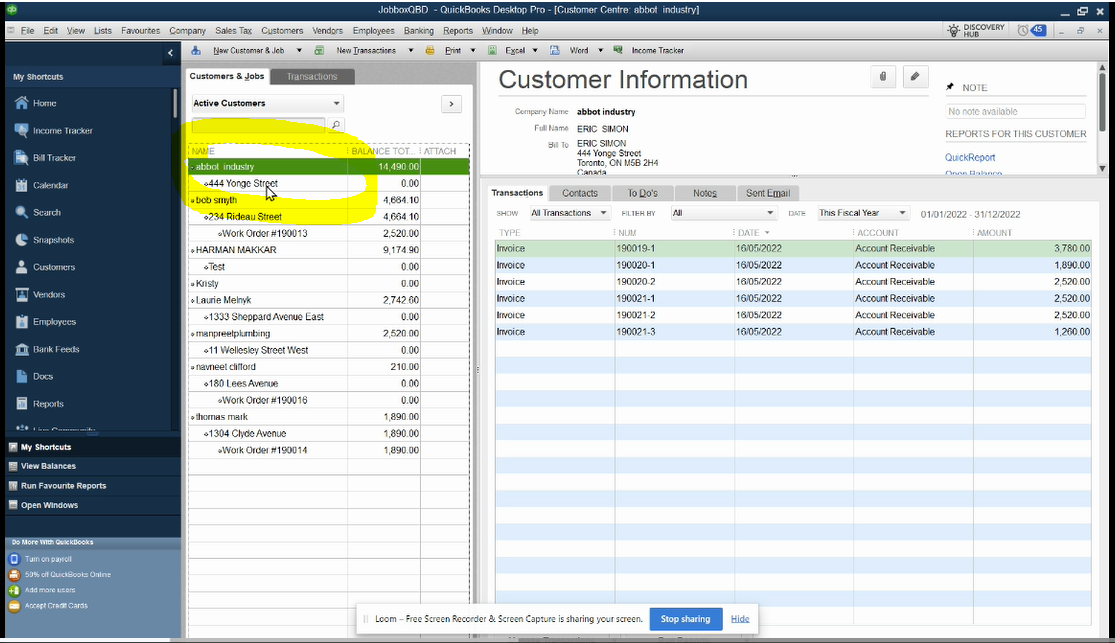Open the Sales Tax menu
This screenshot has width=1115, height=643.
(x=233, y=31)
